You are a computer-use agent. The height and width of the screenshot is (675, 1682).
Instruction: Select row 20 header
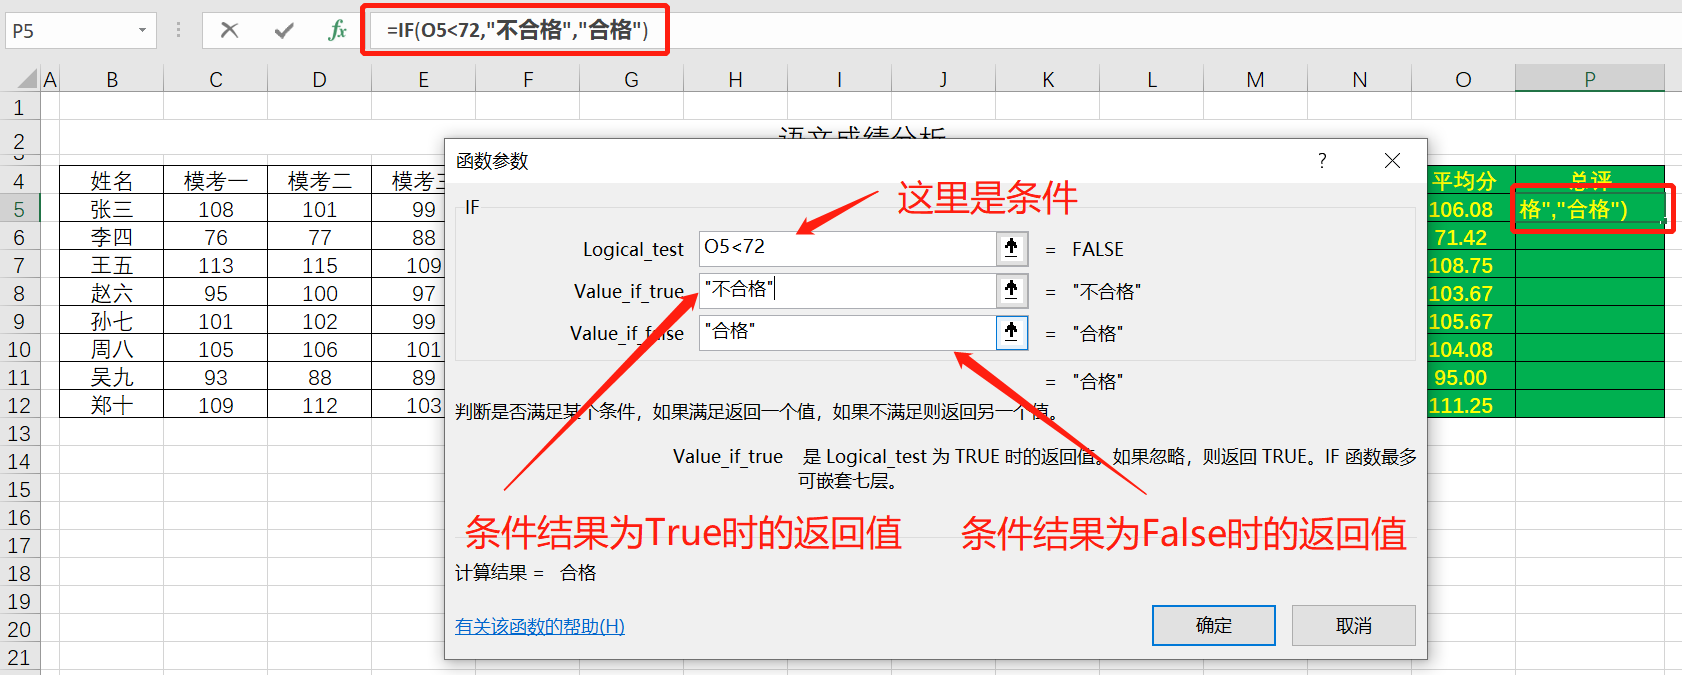pos(19,629)
